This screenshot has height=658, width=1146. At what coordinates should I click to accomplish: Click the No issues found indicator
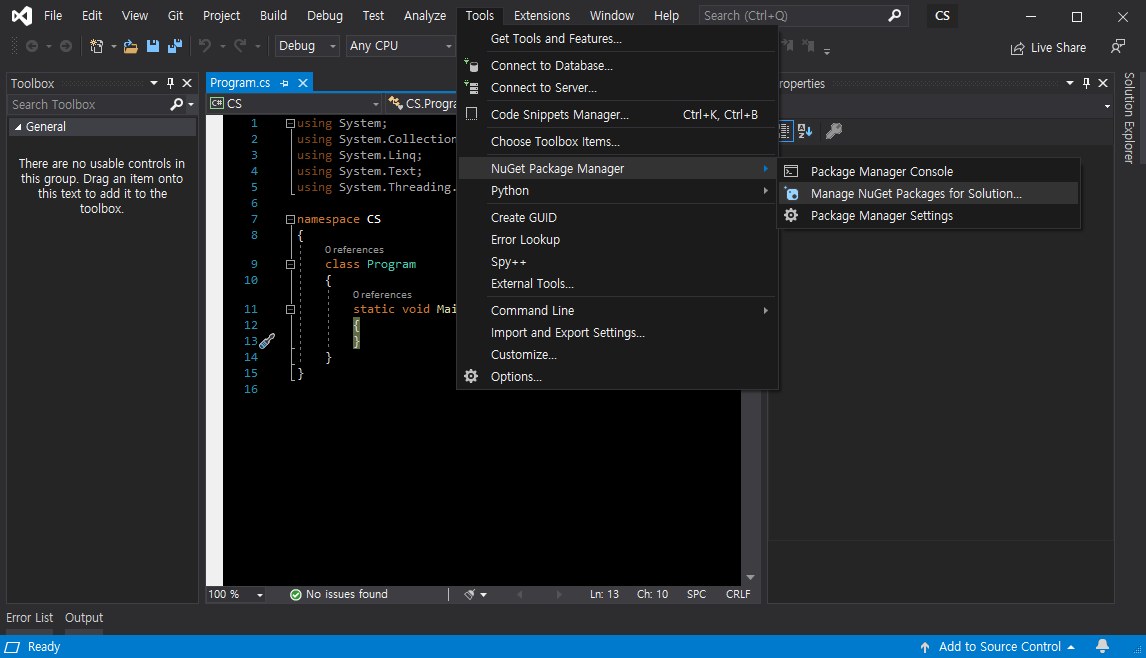click(x=339, y=594)
